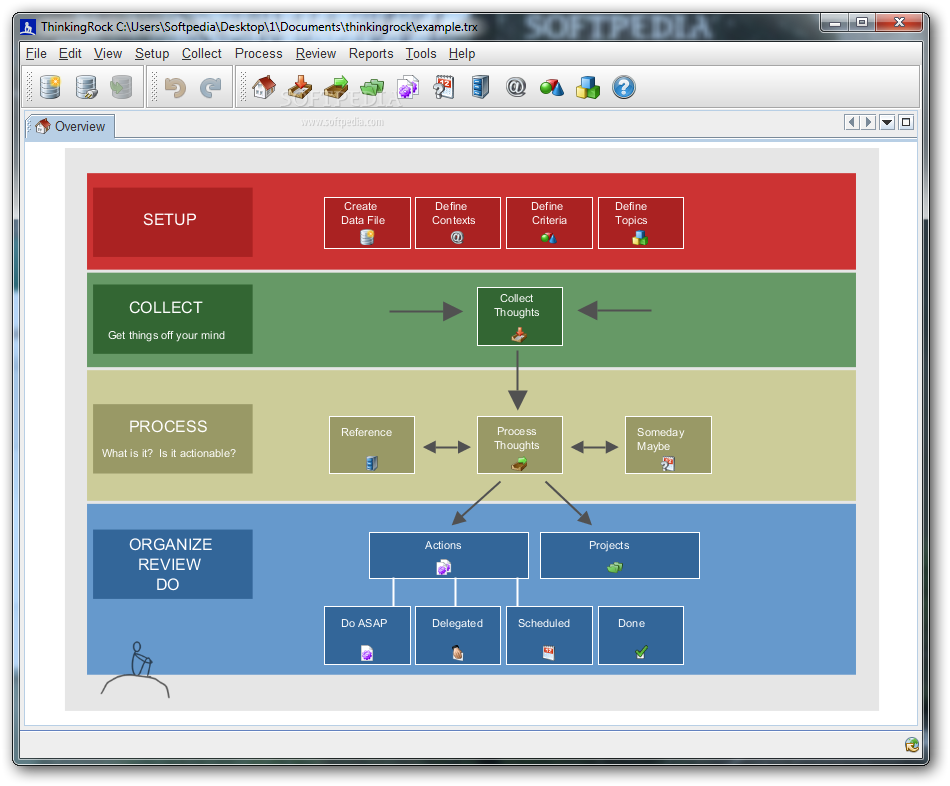Click the Reference cabinet toolbar icon
This screenshot has width=950, height=786.
480,87
